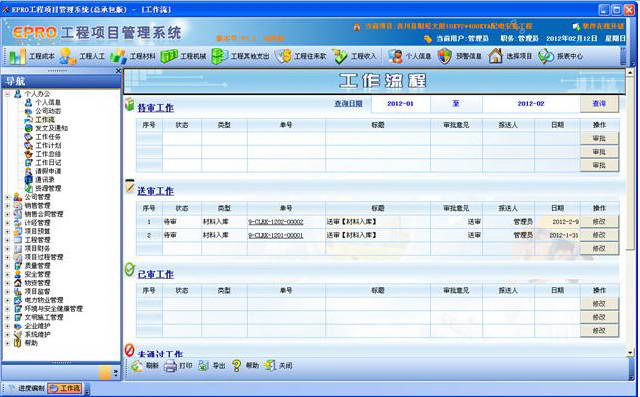Viewport: 640px width, 397px height.
Task: Open 资源管理 in the navigation tree
Action: point(48,188)
